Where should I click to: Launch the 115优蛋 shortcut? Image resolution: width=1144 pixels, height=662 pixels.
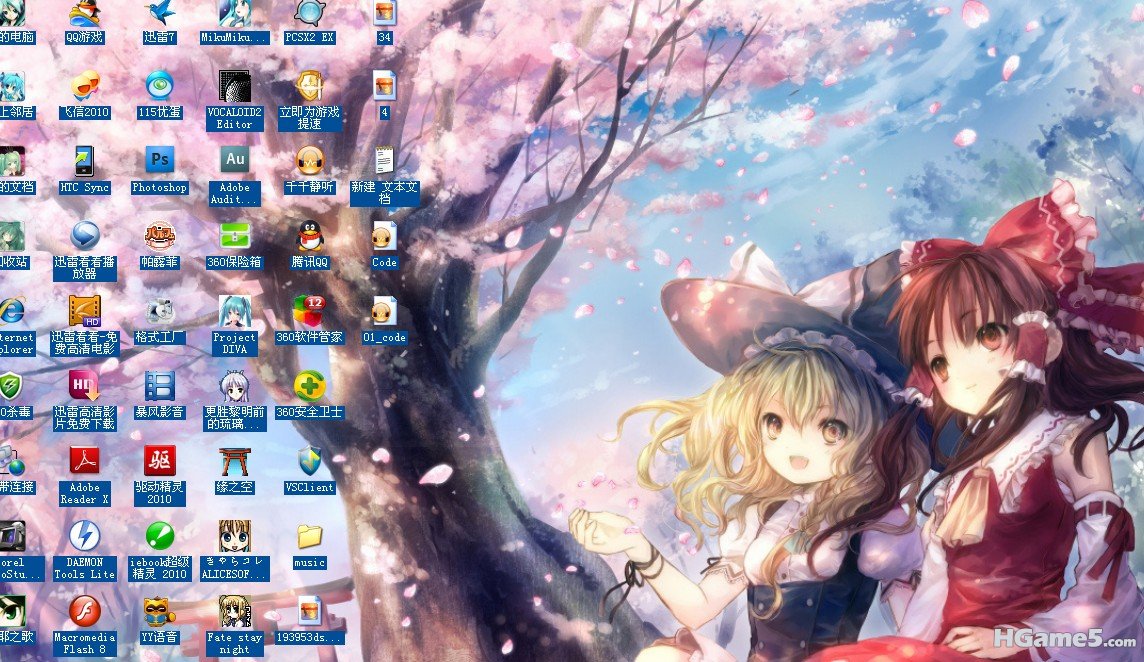coord(160,86)
